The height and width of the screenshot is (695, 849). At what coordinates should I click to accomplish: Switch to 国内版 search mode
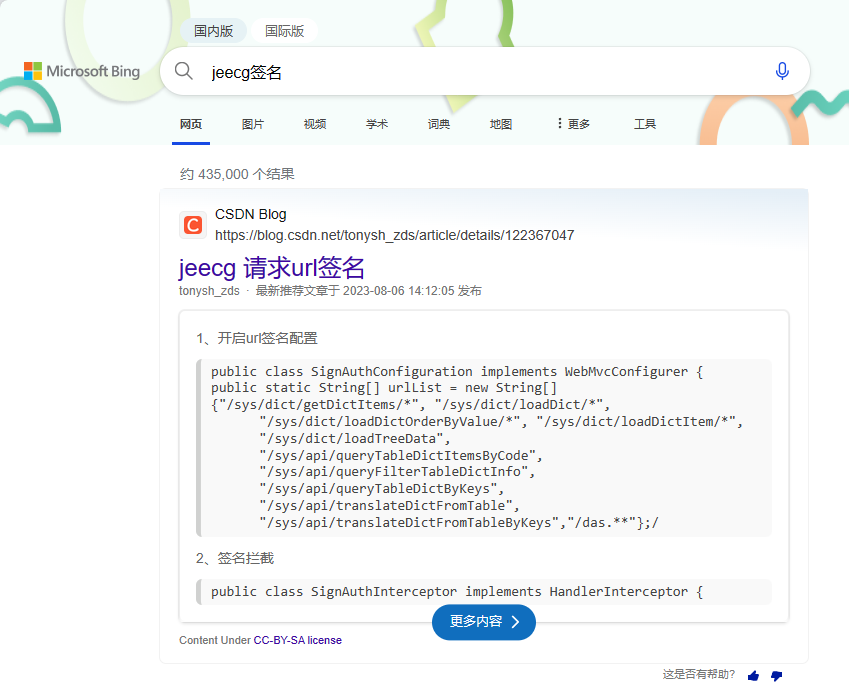click(213, 31)
